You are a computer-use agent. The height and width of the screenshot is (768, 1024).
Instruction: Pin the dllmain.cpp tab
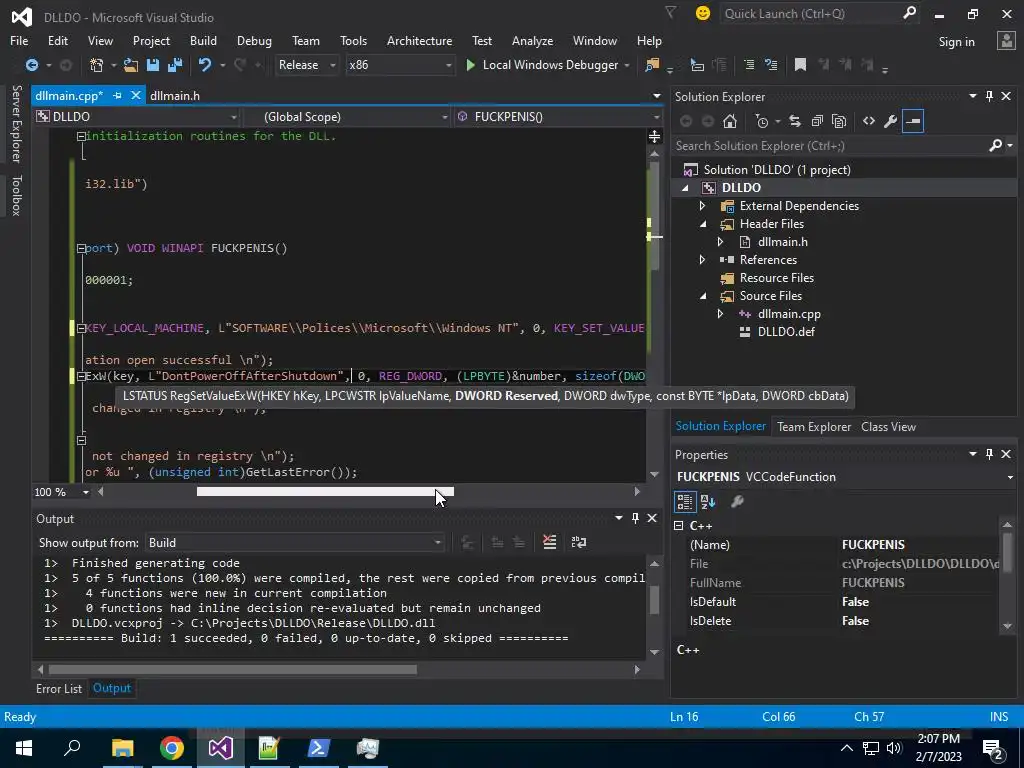pyautogui.click(x=118, y=95)
